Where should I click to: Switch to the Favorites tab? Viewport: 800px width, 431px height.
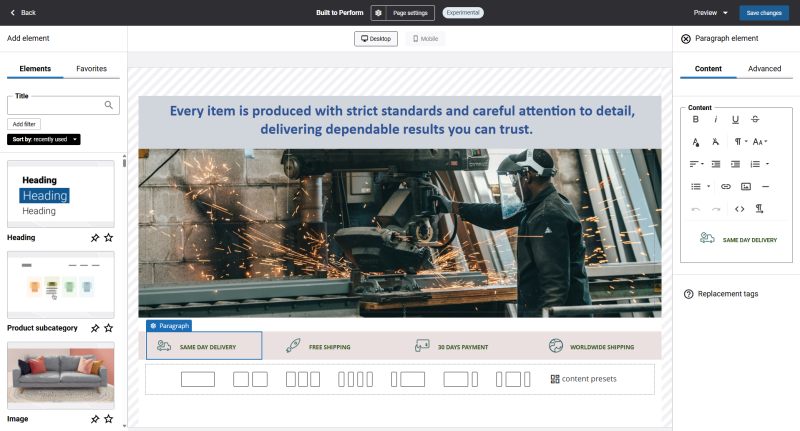point(91,68)
